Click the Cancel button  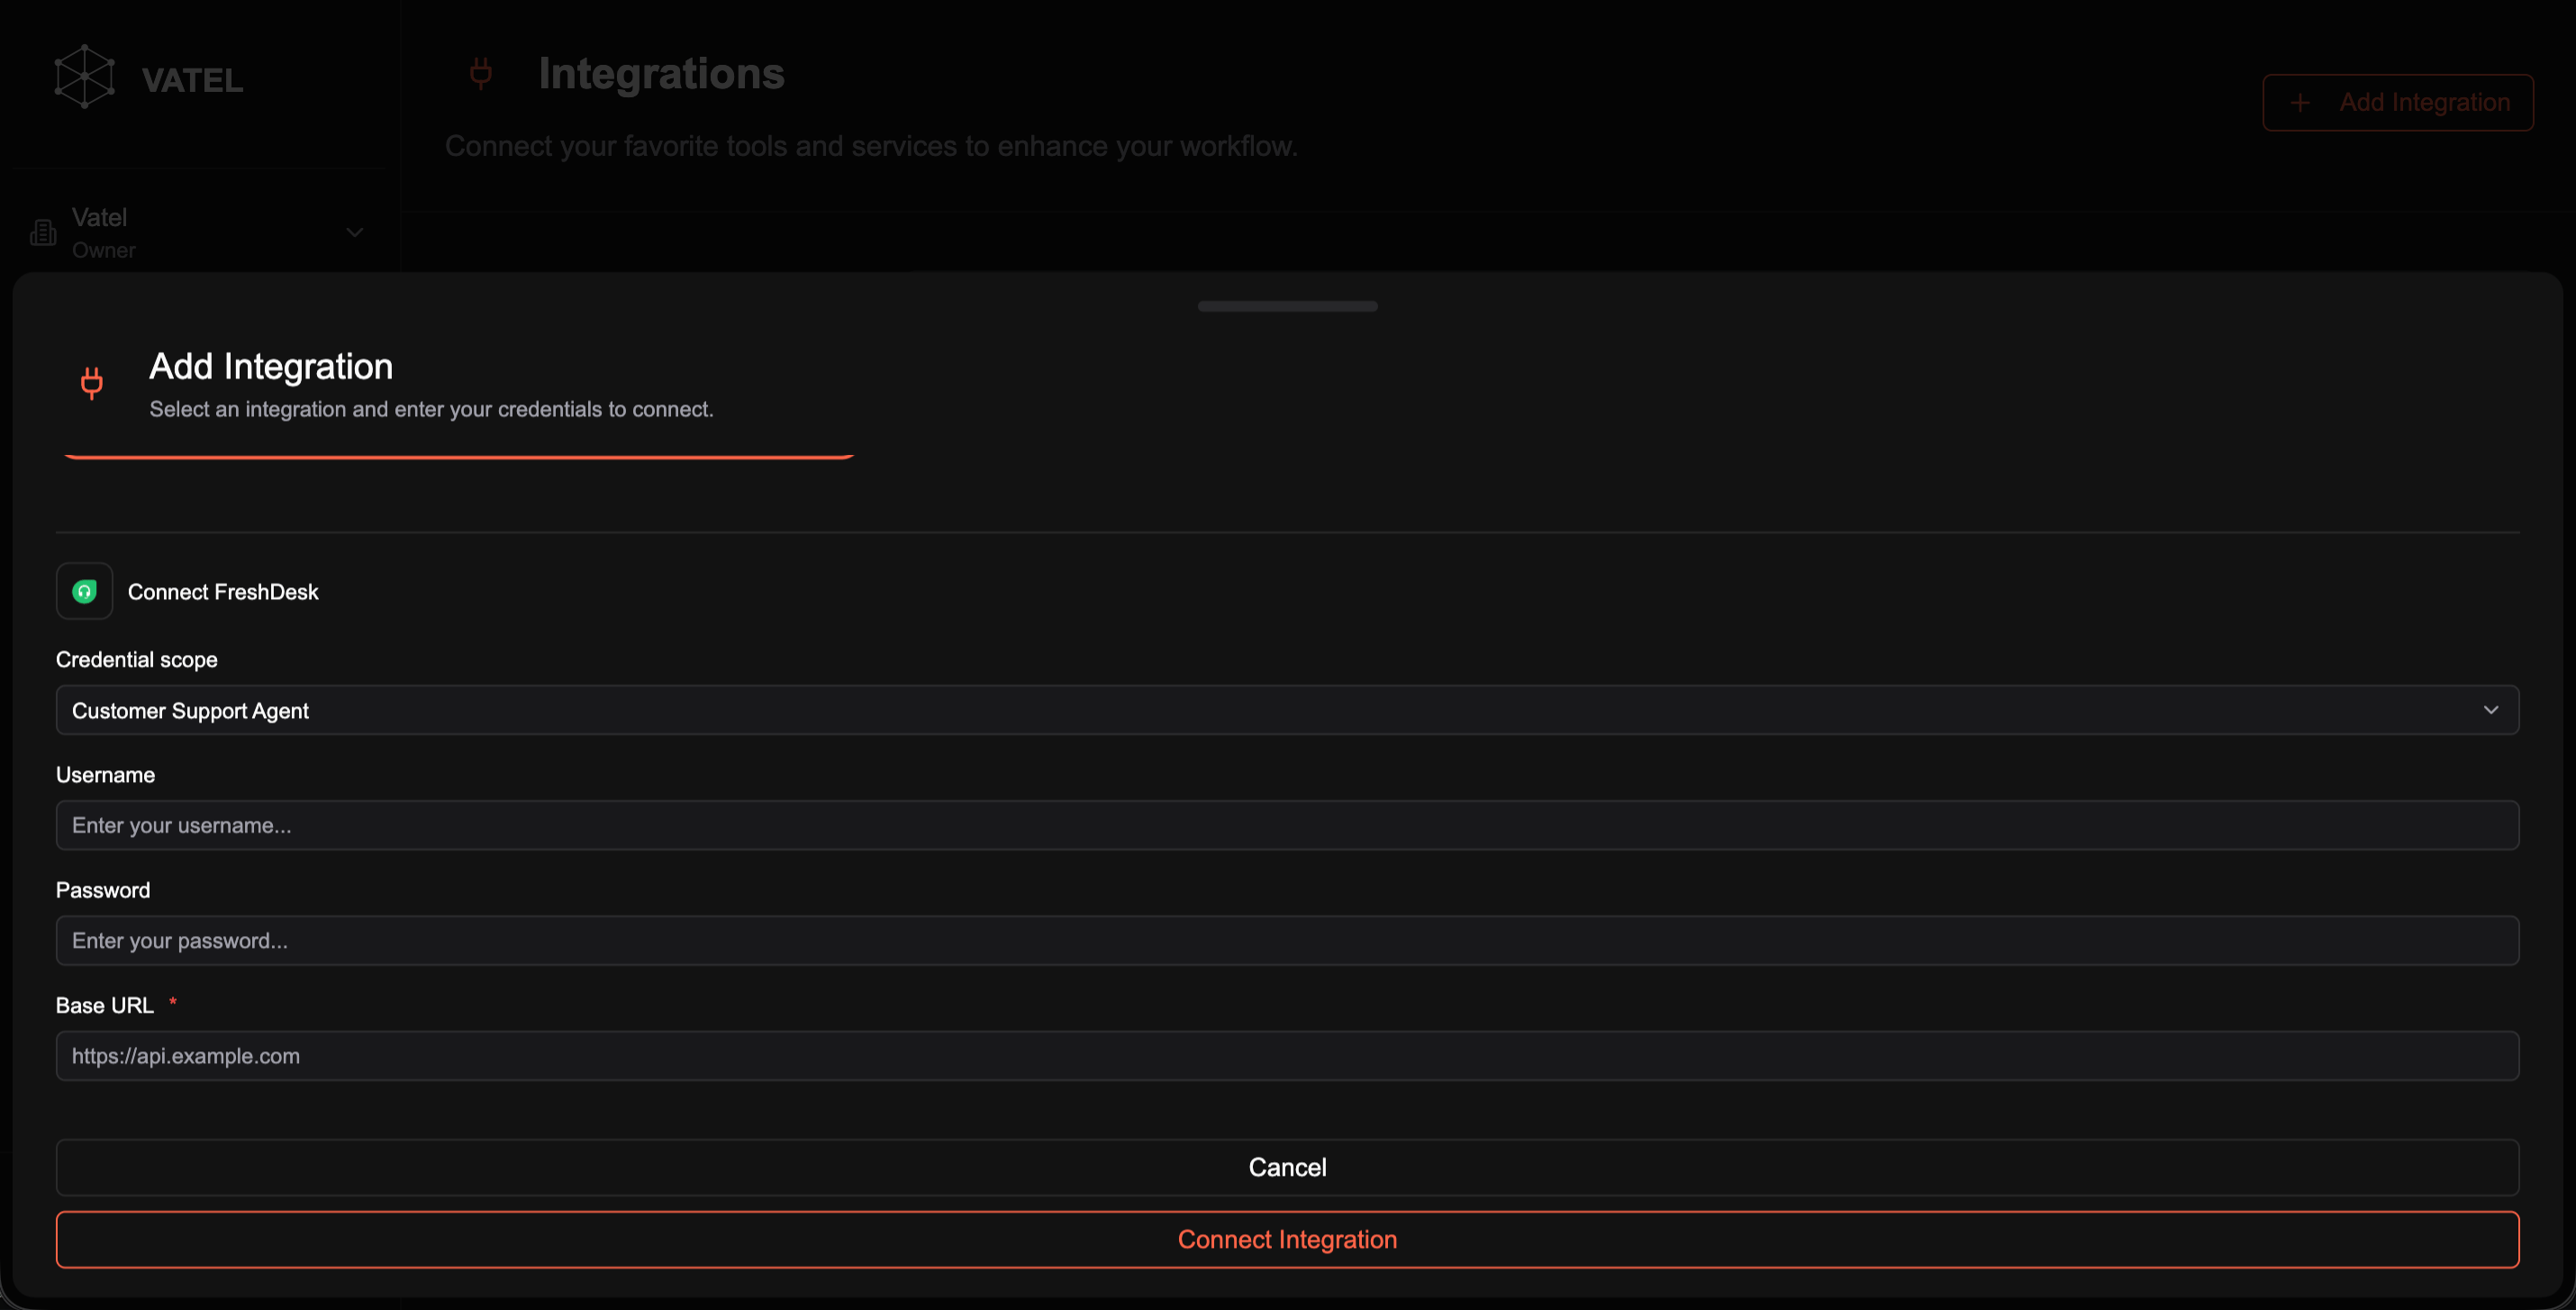[x=1287, y=1168]
